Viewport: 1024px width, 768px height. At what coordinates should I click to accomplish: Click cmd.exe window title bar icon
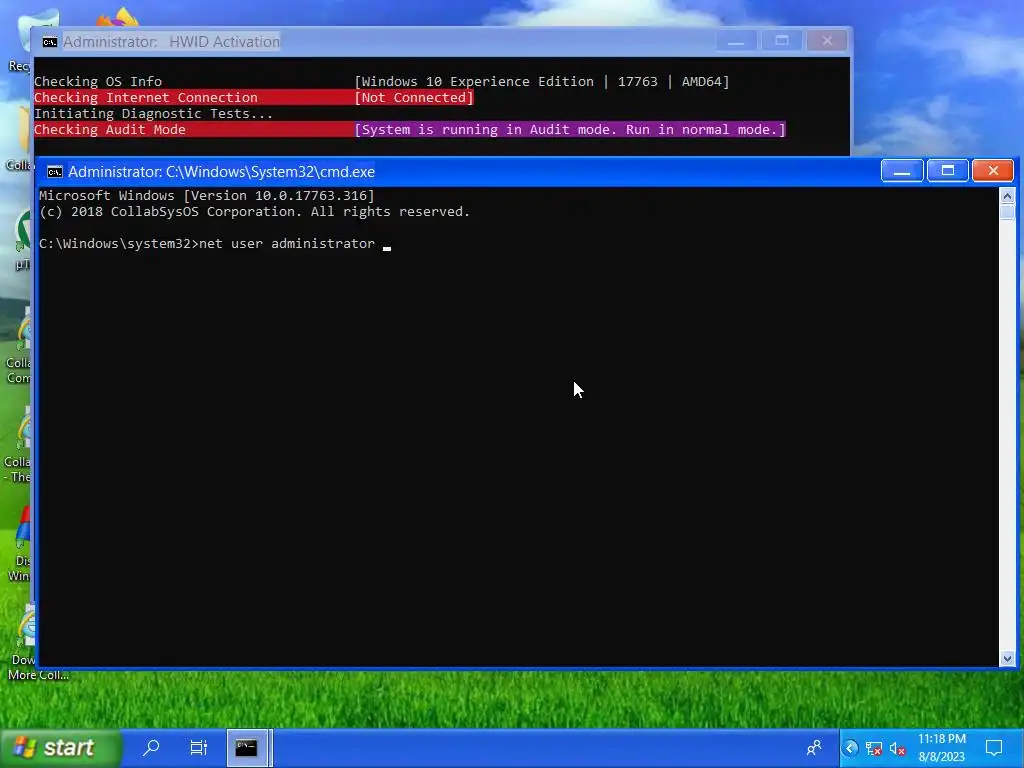coord(55,172)
